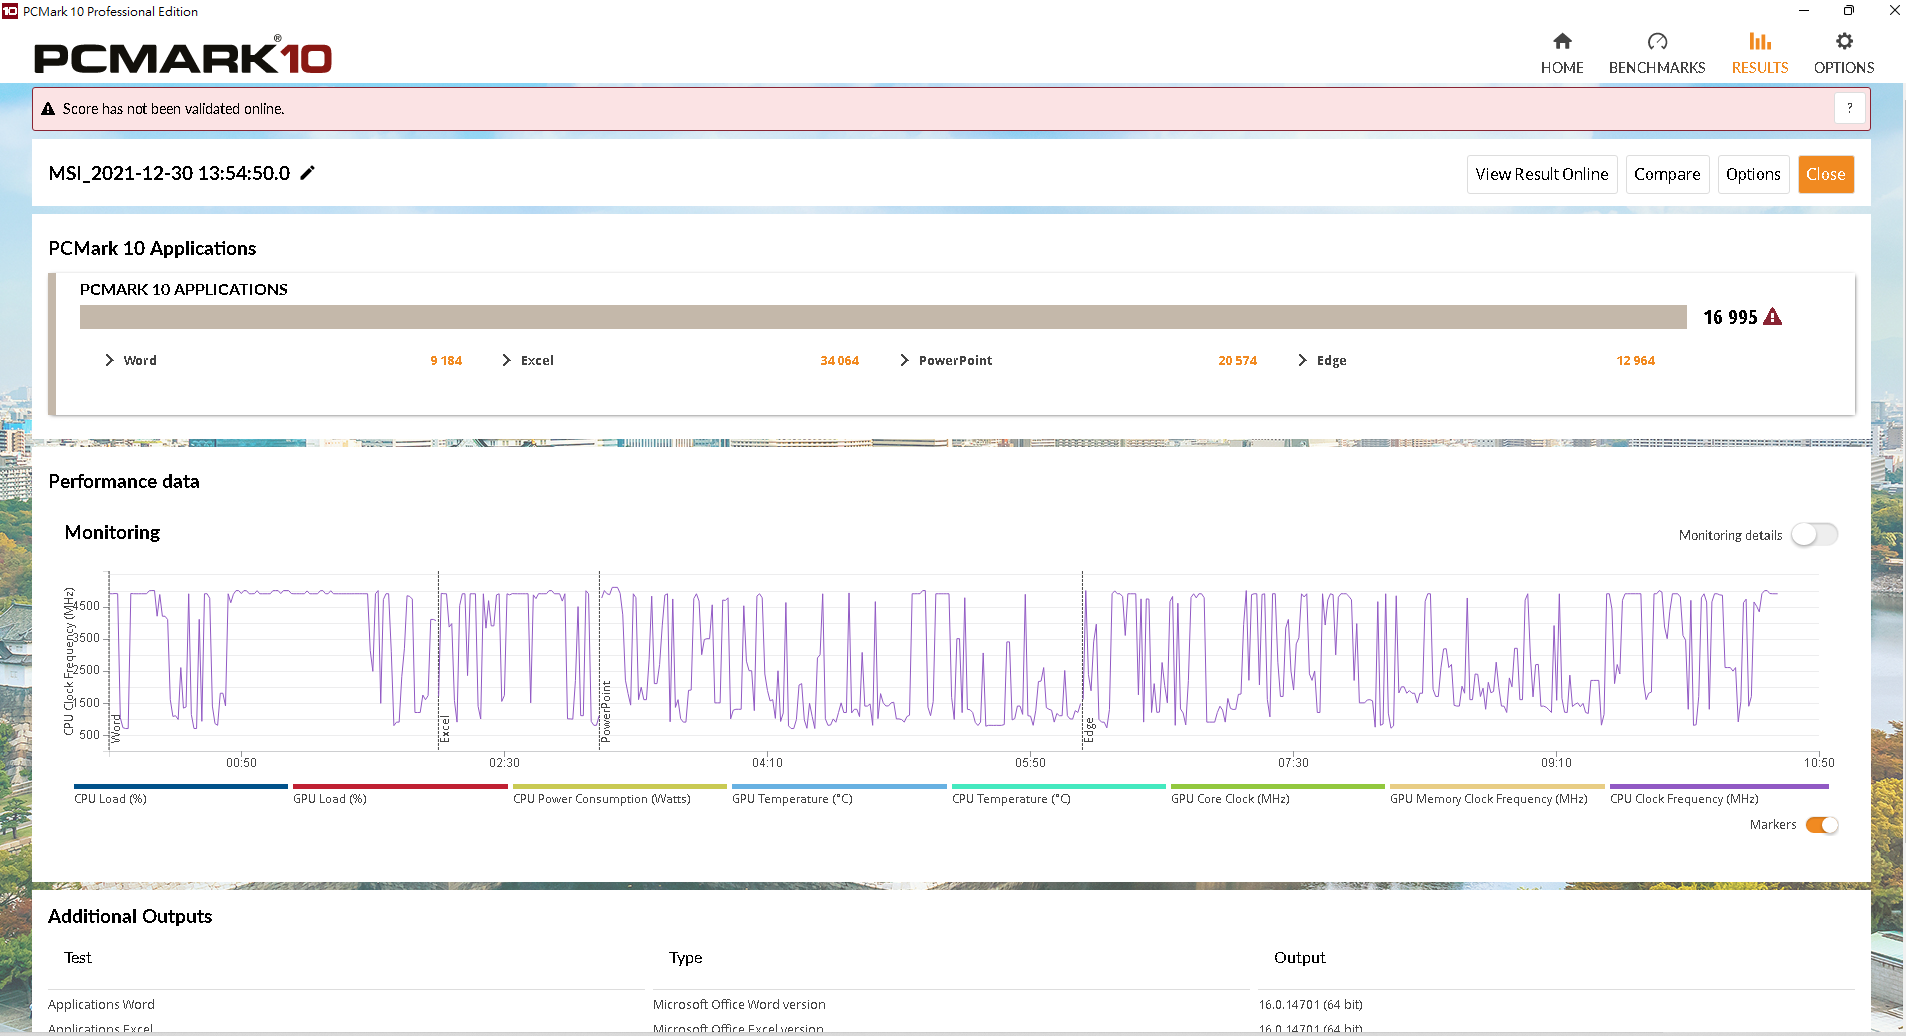Select CPU Clock Frequency (MHz) legend item
Image resolution: width=1906 pixels, height=1036 pixels.
(x=1719, y=793)
